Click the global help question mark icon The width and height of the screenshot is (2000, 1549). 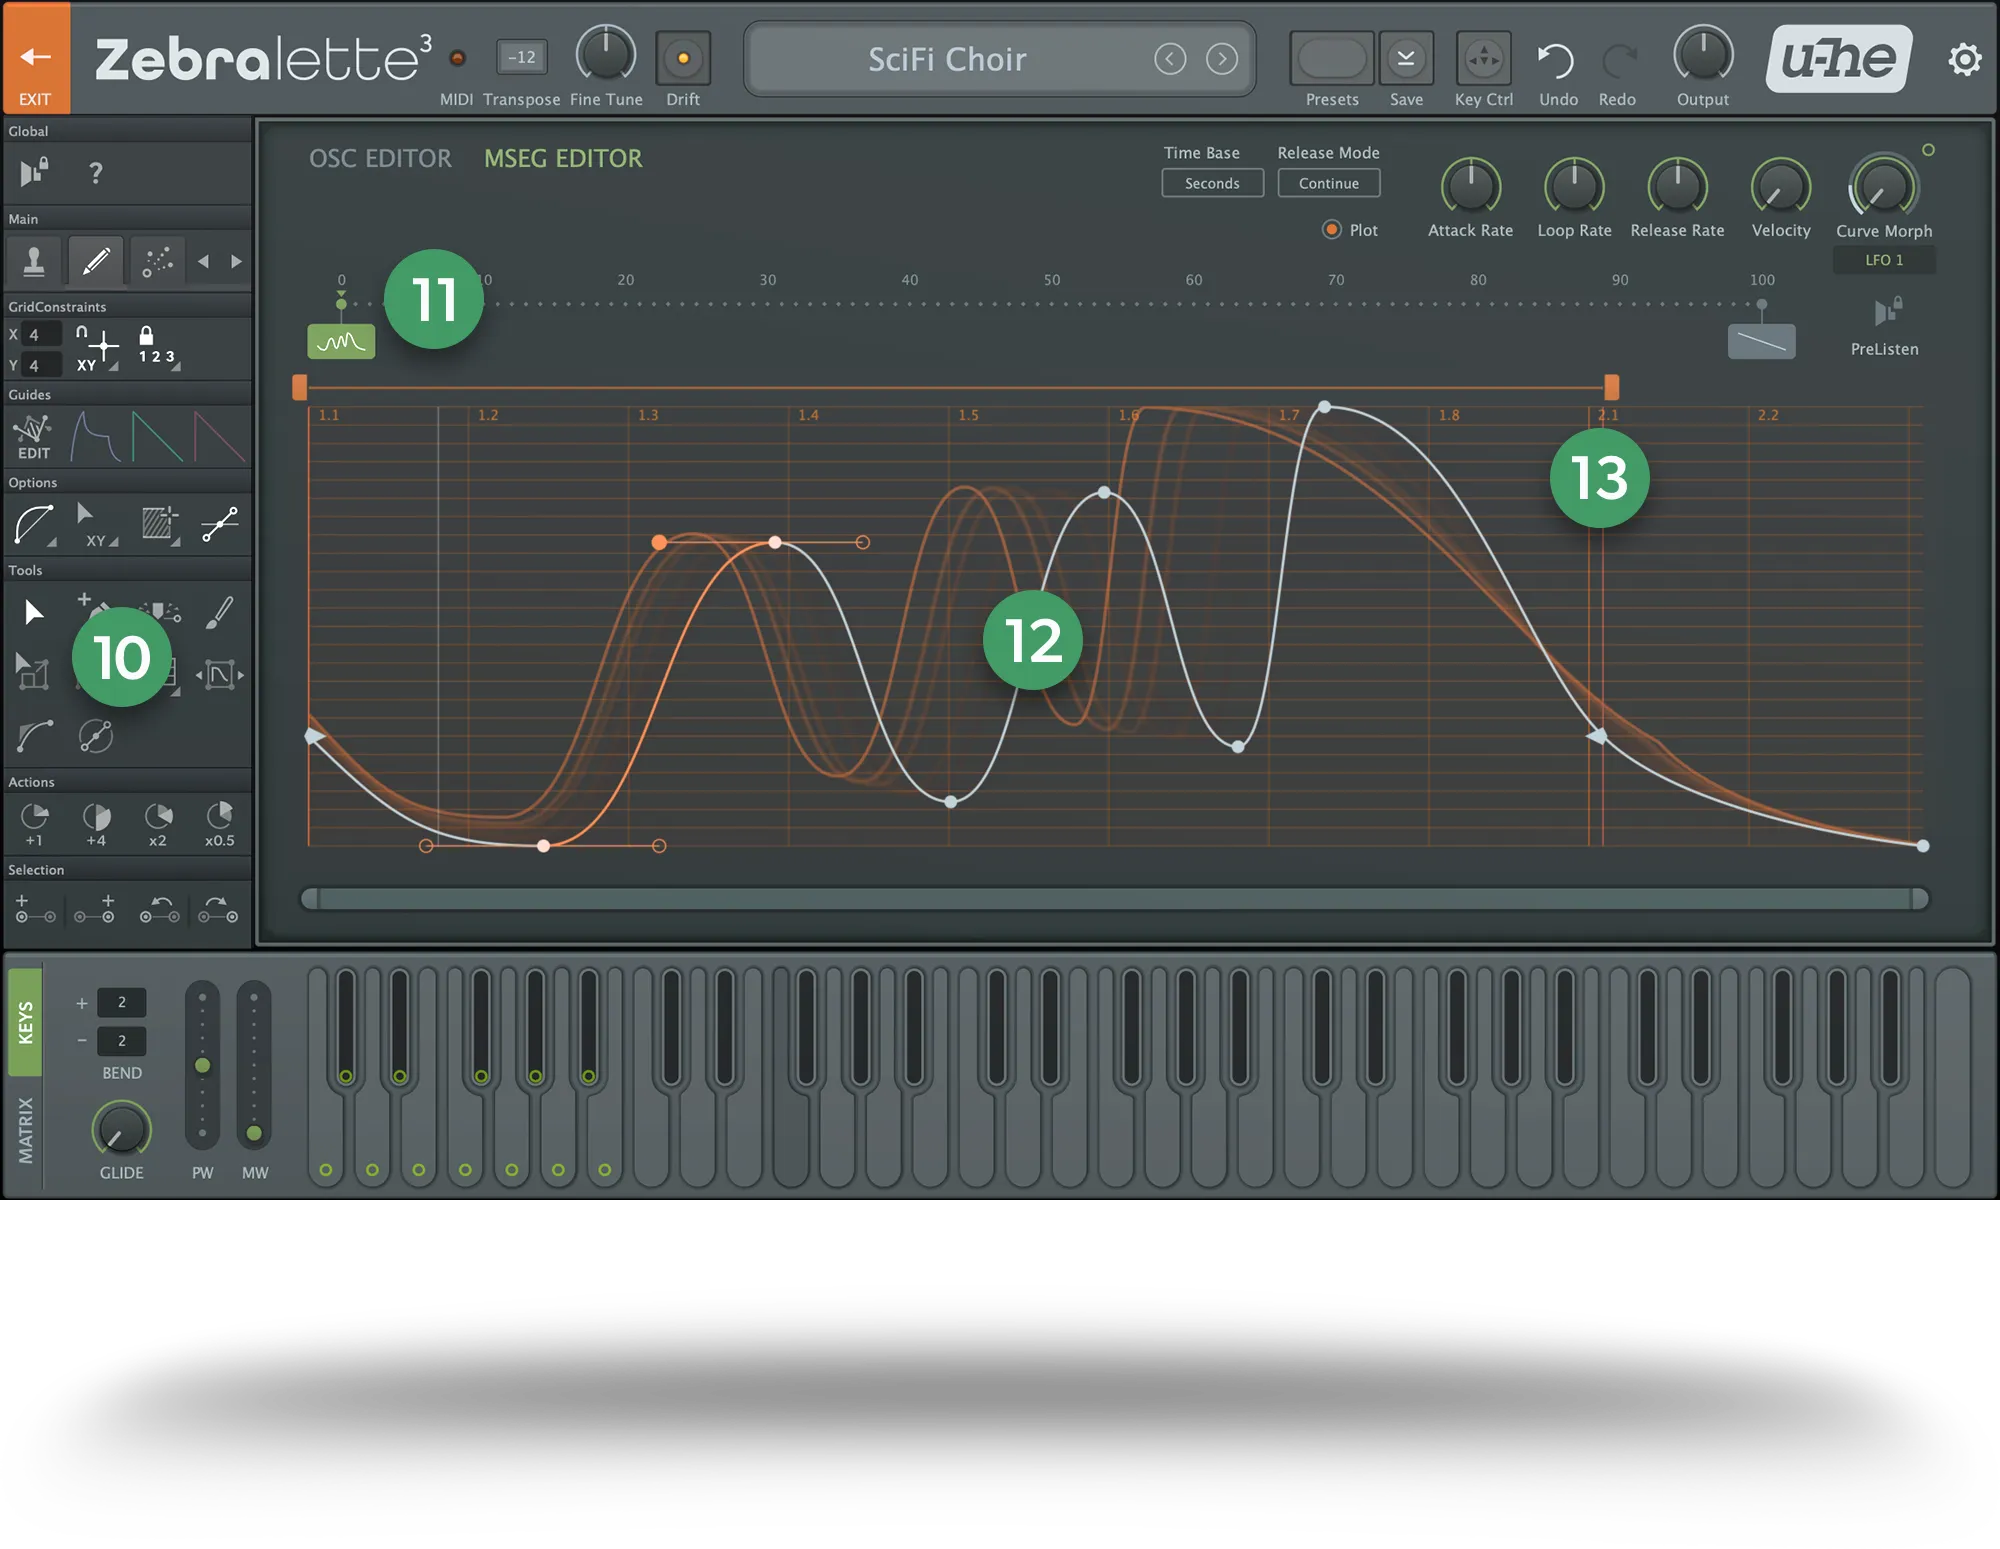pos(95,173)
